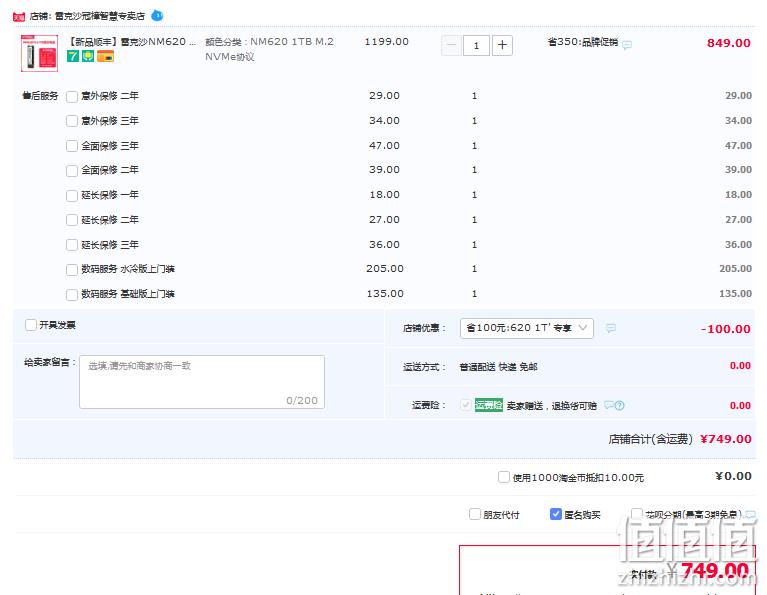Click the seller message text box
767x595 pixels.
202,382
